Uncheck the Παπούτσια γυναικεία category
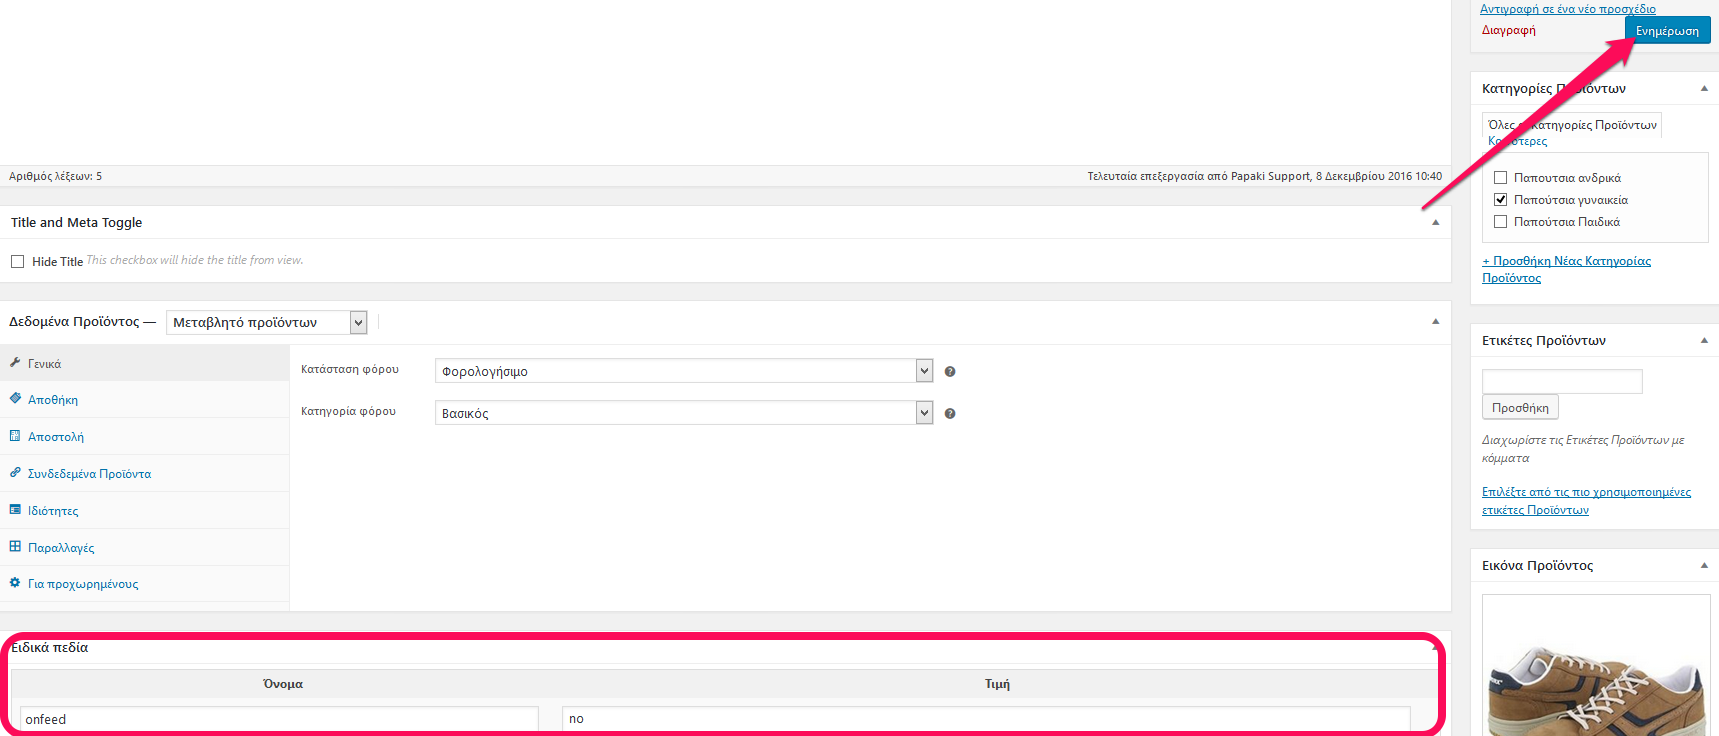The width and height of the screenshot is (1719, 736). coord(1500,200)
